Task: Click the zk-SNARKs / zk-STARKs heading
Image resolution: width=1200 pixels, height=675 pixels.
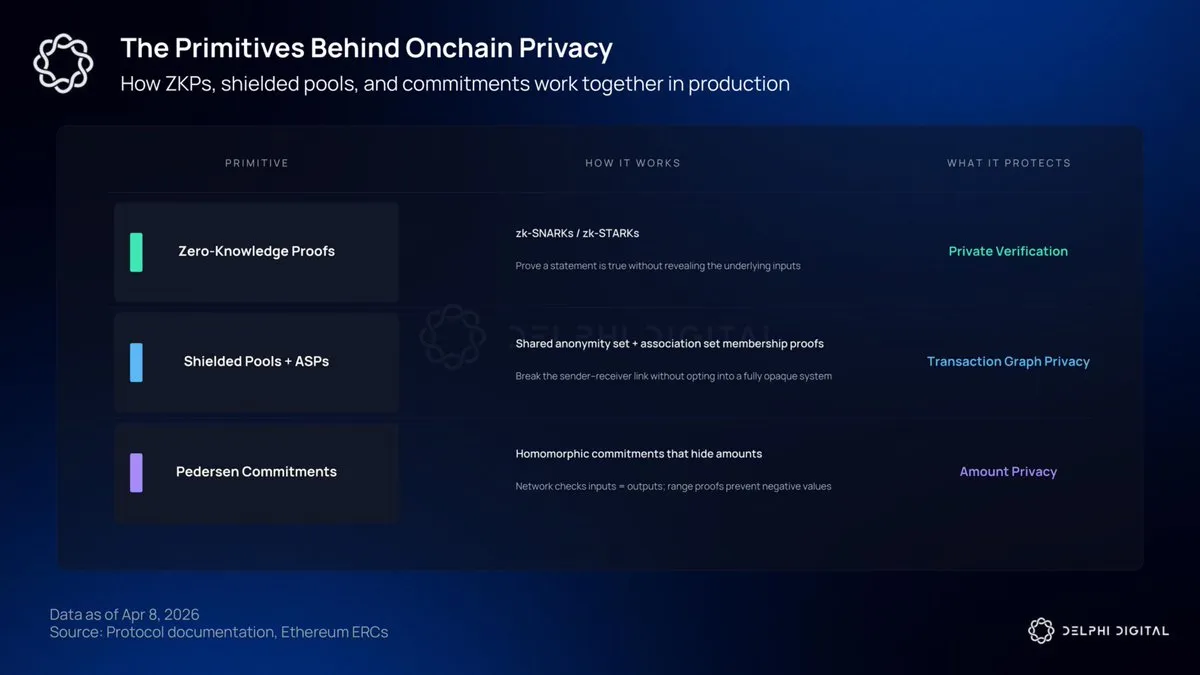Action: (577, 233)
